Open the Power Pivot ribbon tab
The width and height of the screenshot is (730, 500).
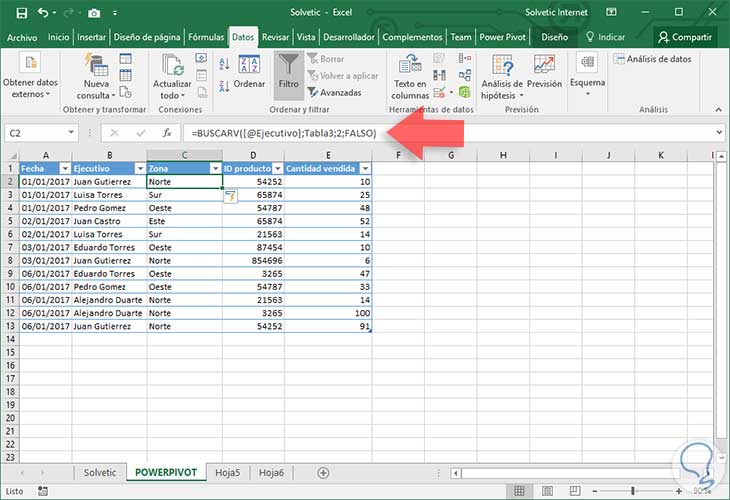point(503,37)
